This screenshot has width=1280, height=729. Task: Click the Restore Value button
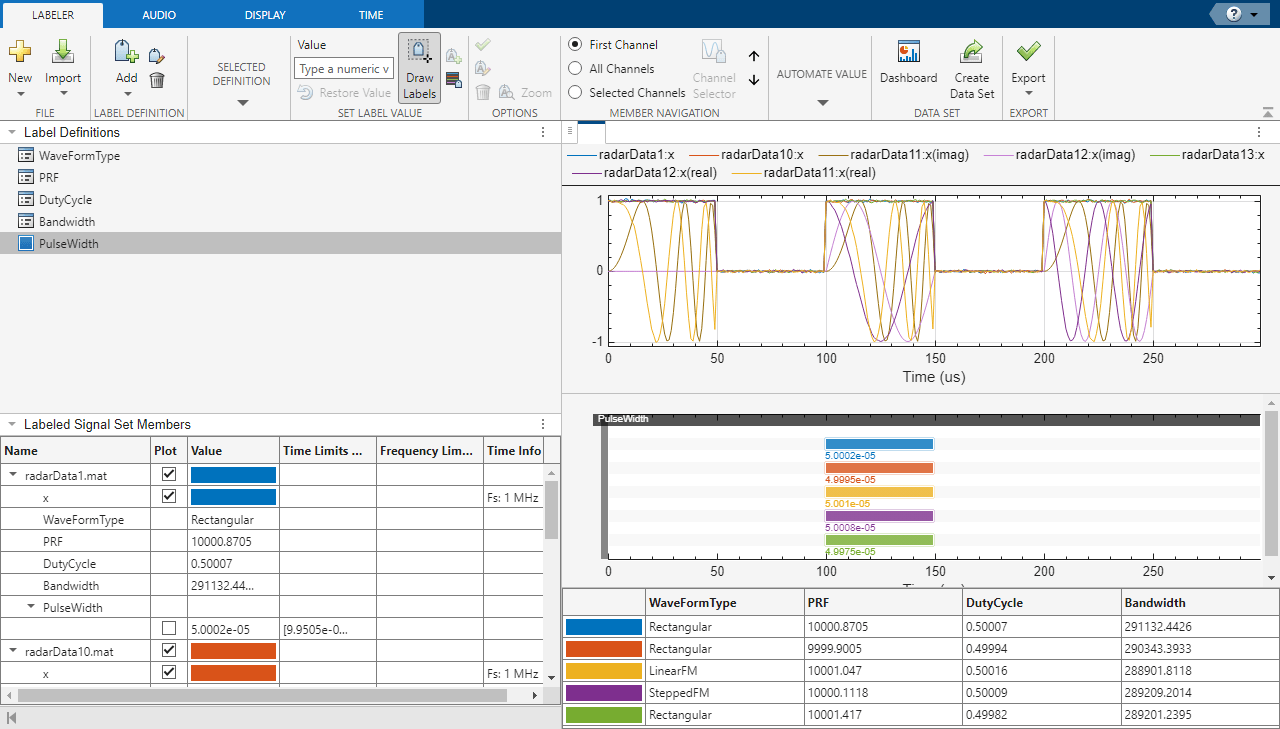(345, 93)
